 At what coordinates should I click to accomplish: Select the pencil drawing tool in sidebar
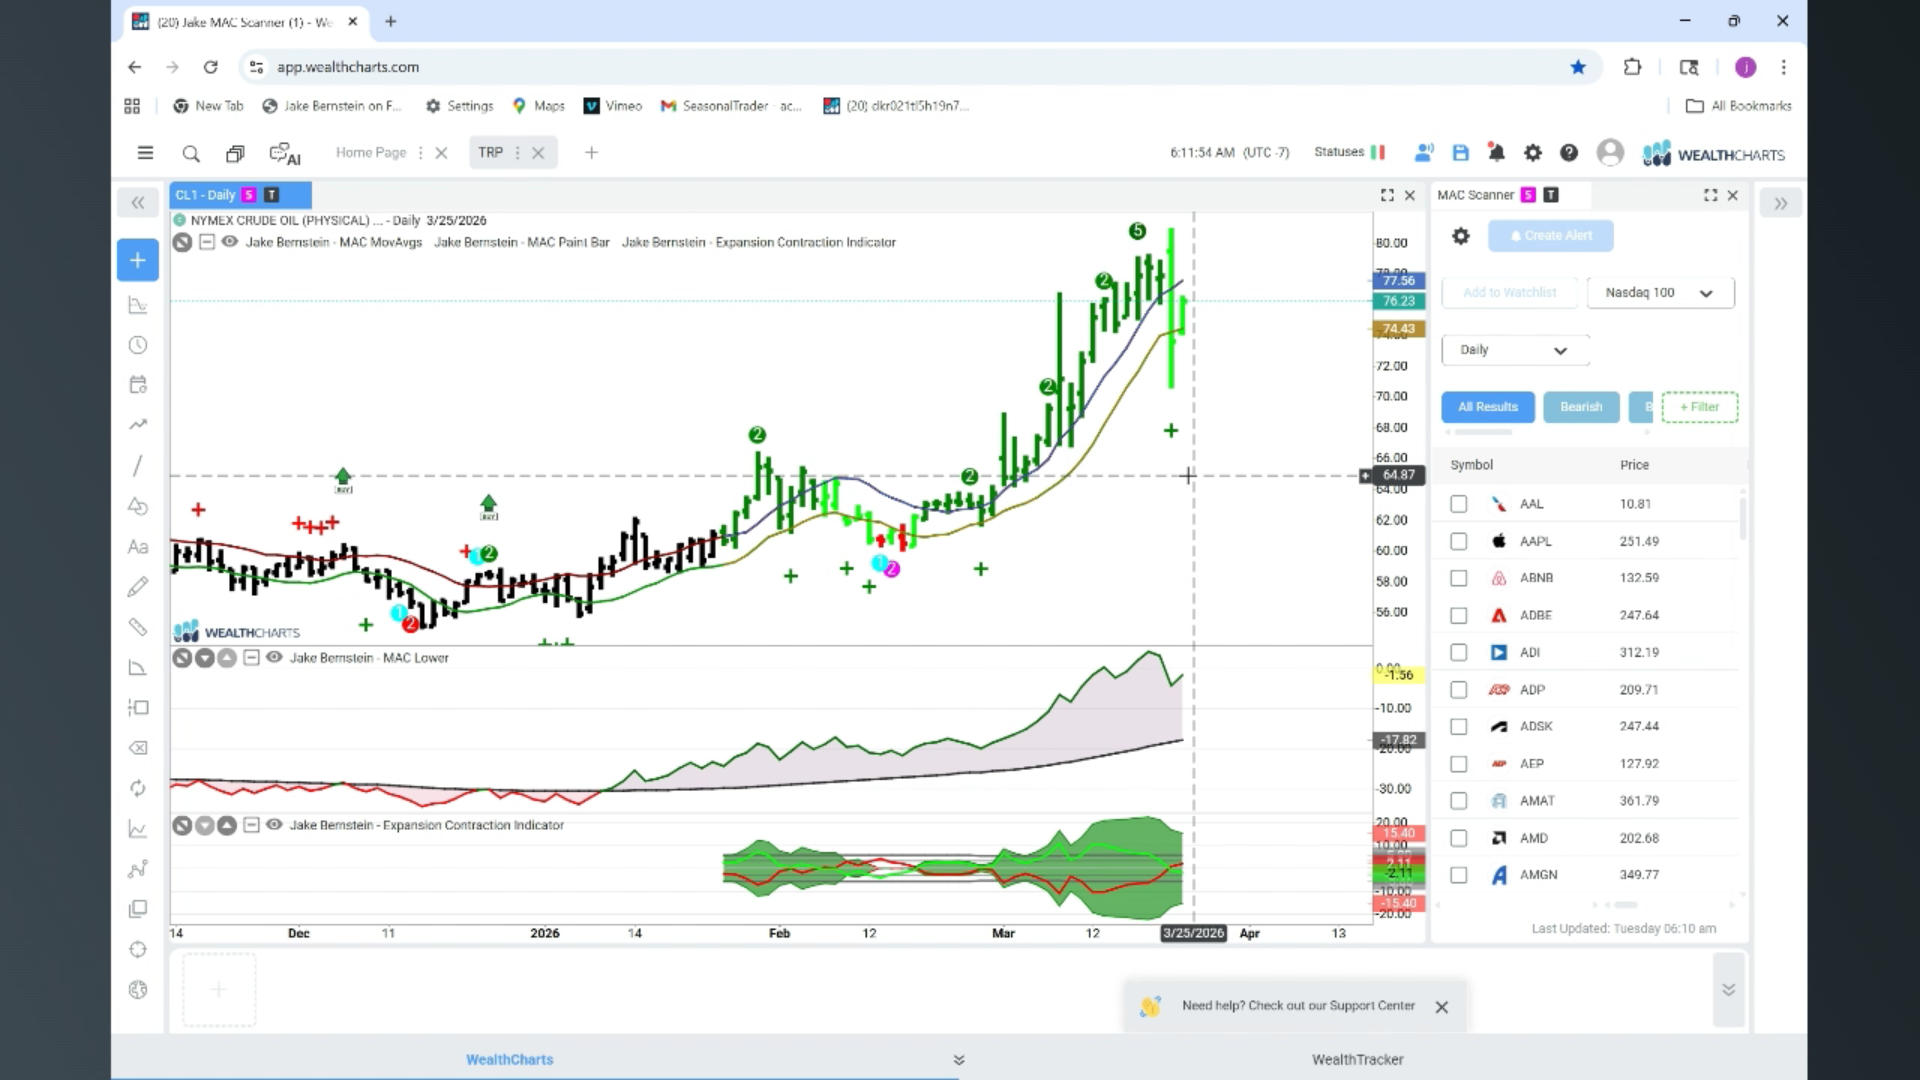138,587
